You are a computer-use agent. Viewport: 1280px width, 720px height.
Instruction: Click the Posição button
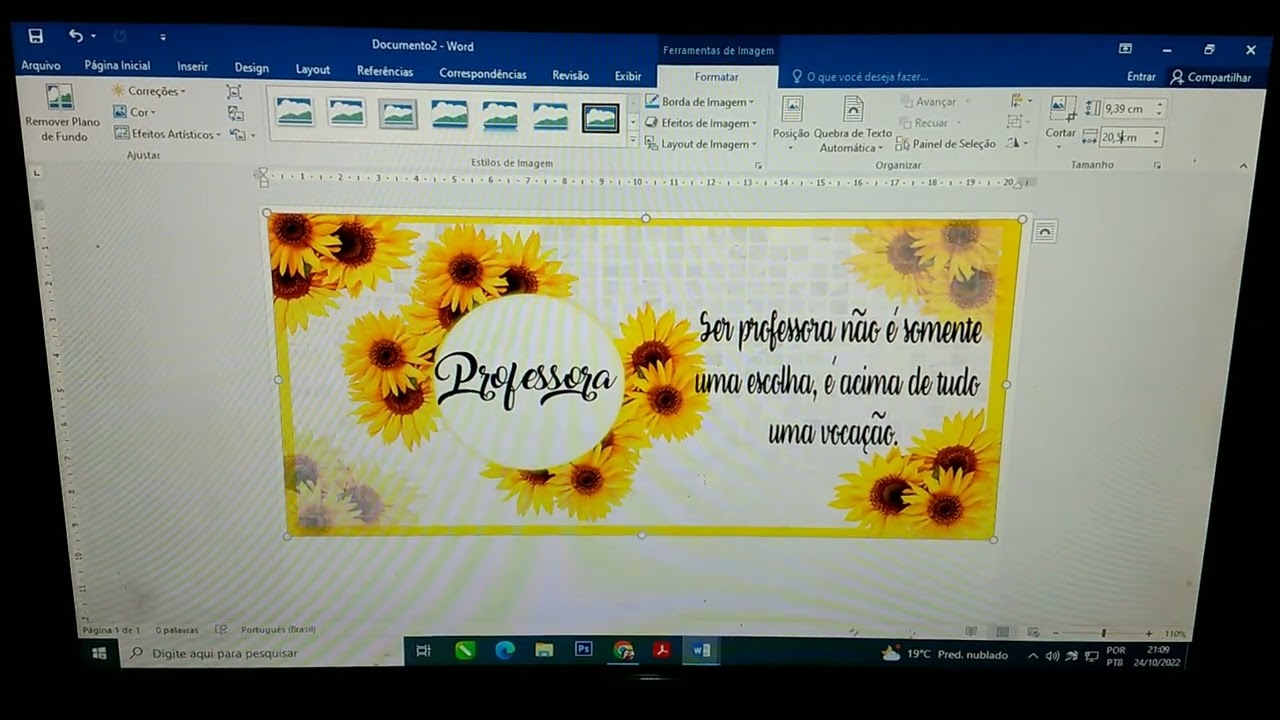click(791, 122)
